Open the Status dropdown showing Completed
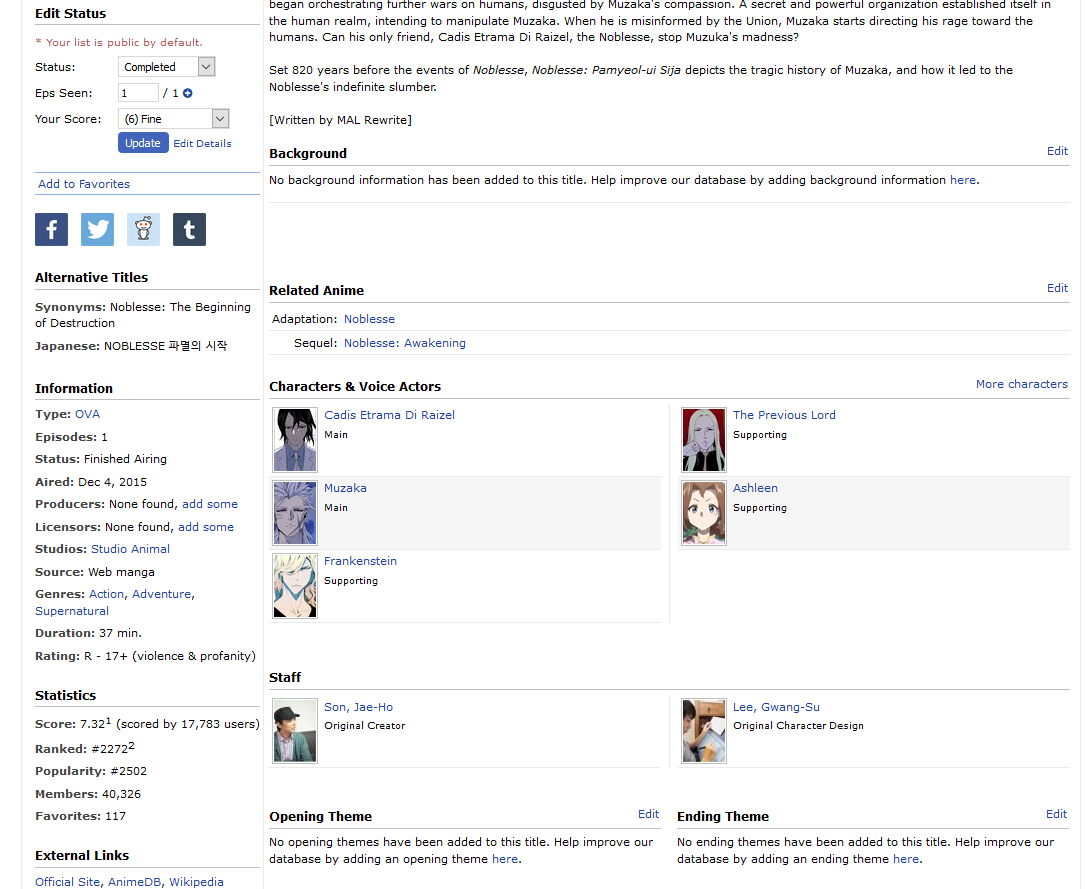The image size is (1086, 889). click(167, 67)
